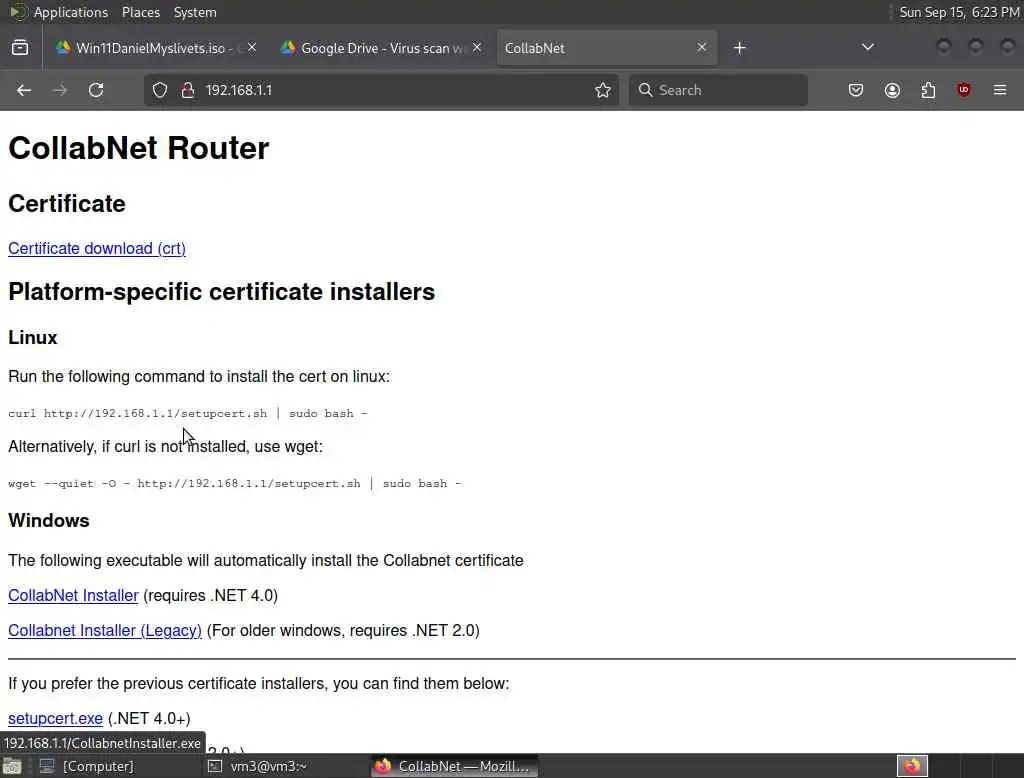Close the Google Drive Virus scan tab
1024x778 pixels.
(x=477, y=48)
